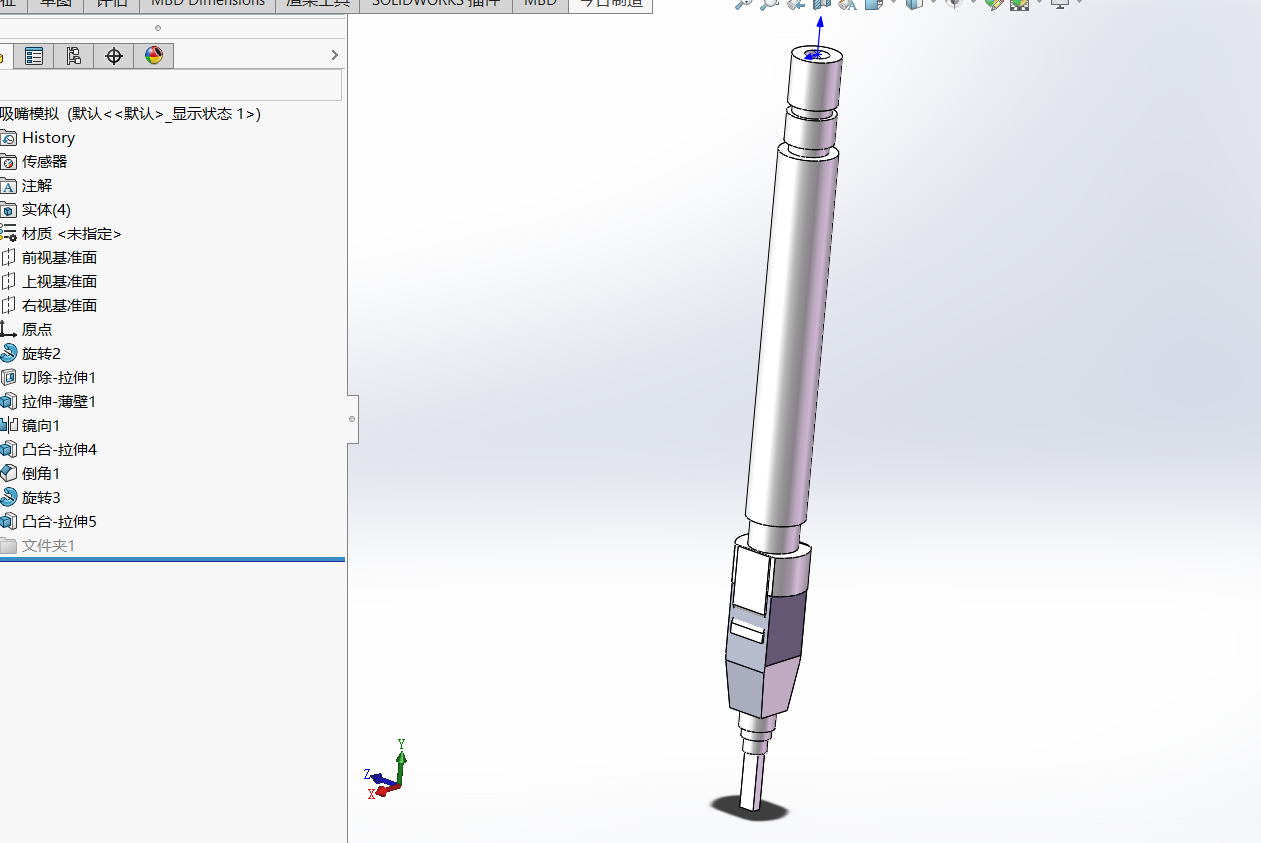Image resolution: width=1261 pixels, height=843 pixels.
Task: Click the monitor View Settings icon
Action: 1059,4
